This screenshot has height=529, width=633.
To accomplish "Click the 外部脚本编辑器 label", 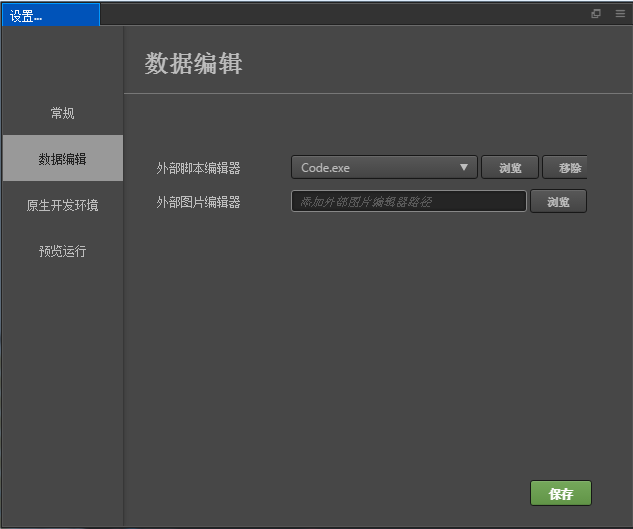I will [x=198, y=168].
